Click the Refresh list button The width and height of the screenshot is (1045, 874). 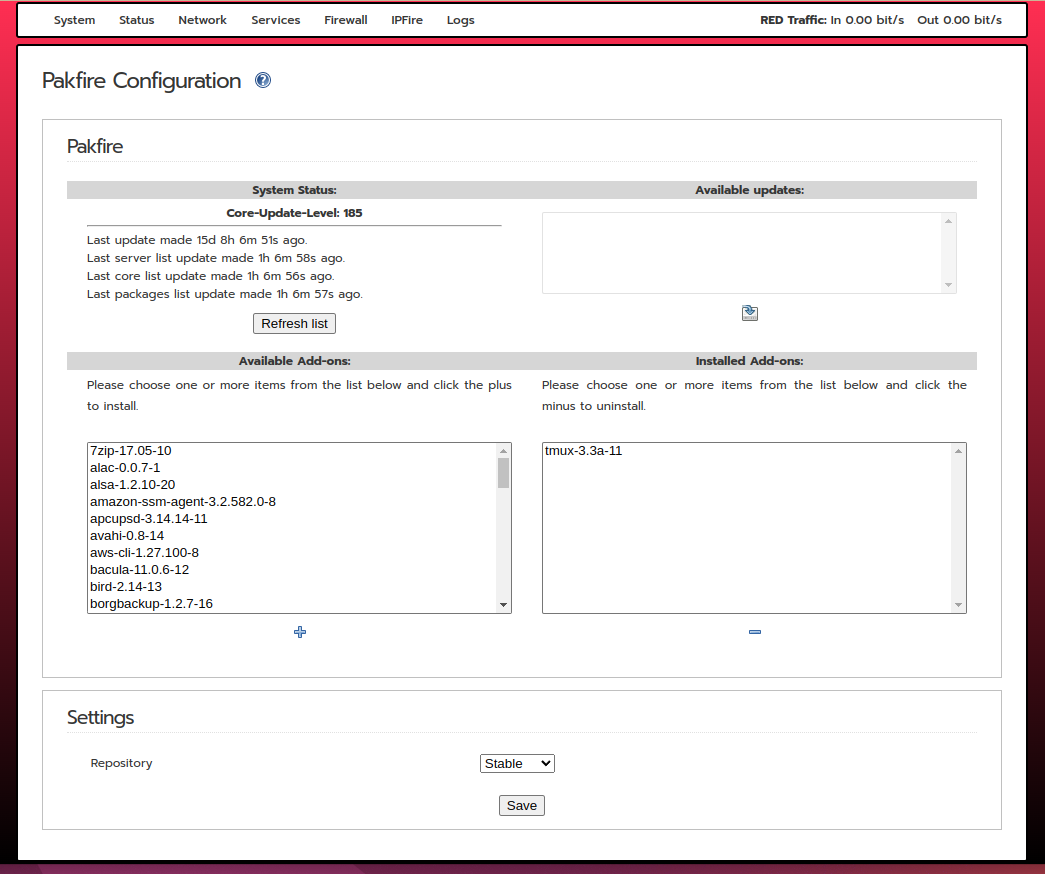coord(294,324)
